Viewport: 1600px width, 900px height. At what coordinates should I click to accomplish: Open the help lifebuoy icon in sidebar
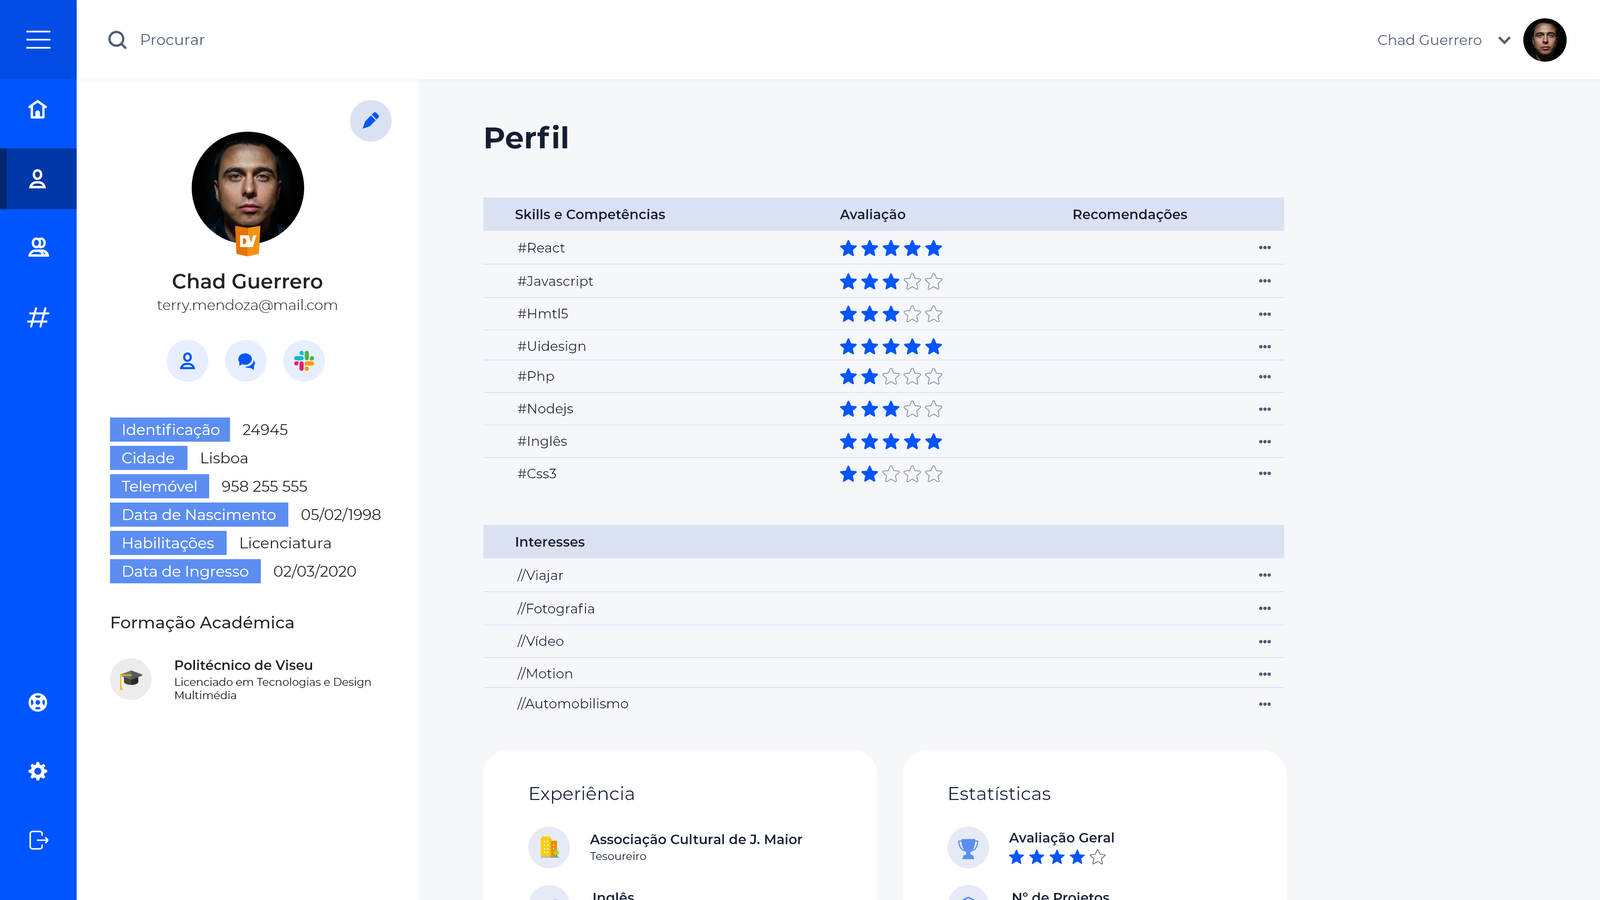pos(38,702)
